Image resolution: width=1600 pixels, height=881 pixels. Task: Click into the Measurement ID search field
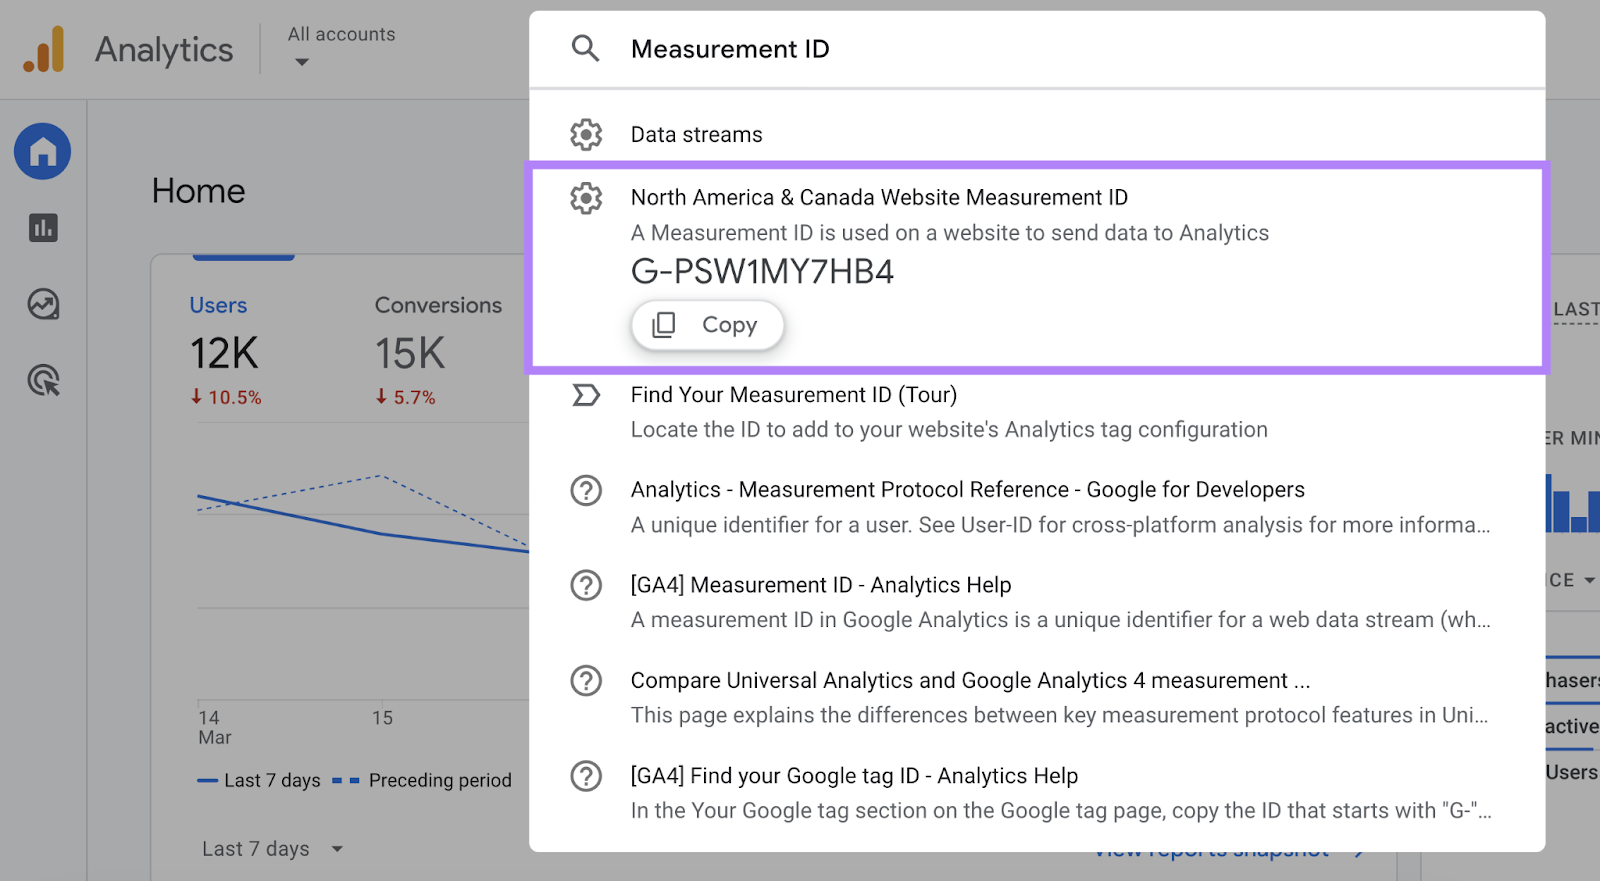point(1000,49)
